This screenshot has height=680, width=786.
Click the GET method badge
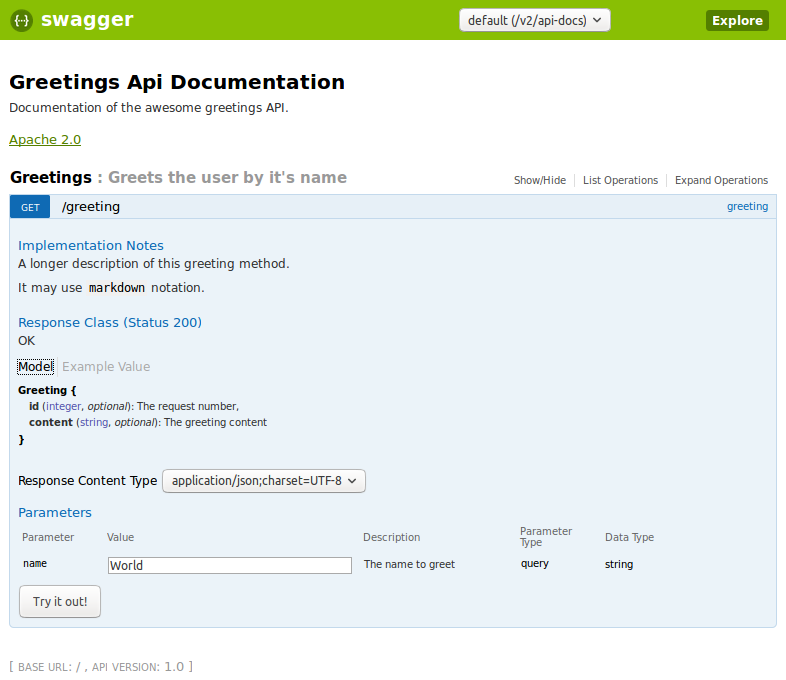click(x=30, y=207)
